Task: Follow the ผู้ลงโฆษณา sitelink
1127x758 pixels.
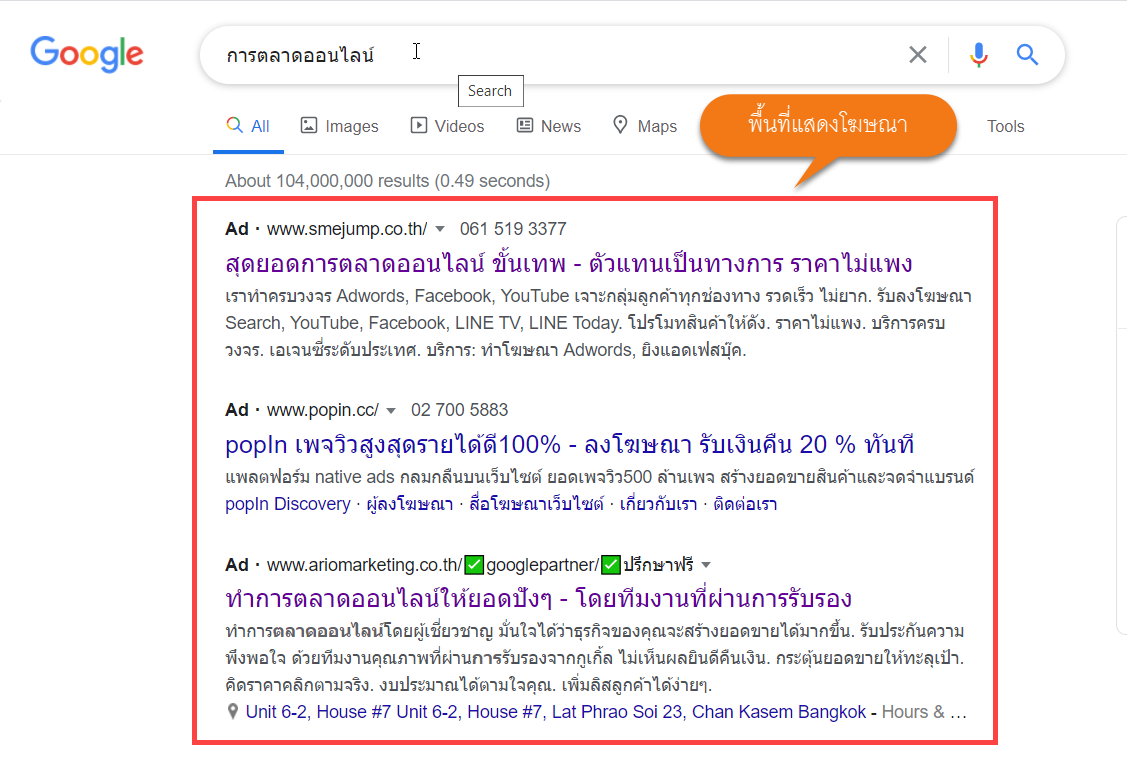Action: click(x=410, y=504)
